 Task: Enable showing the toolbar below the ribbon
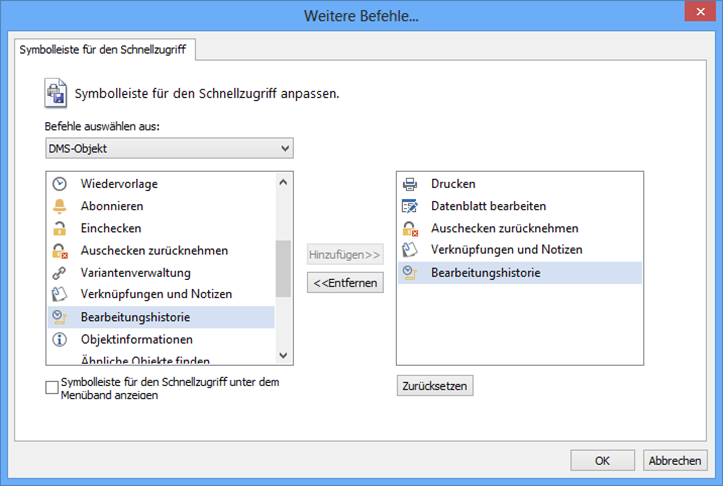[52, 388]
